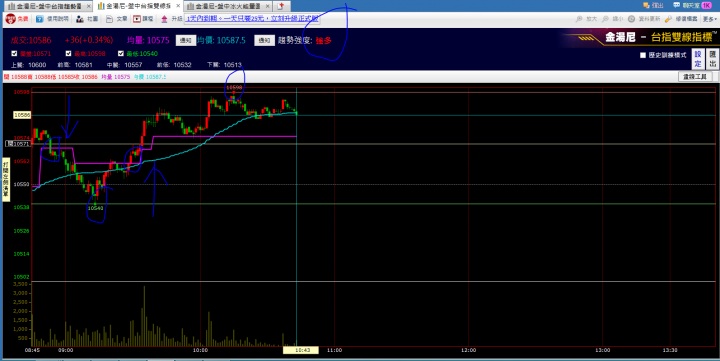Click the 3,500 volume axis label

[22, 284]
